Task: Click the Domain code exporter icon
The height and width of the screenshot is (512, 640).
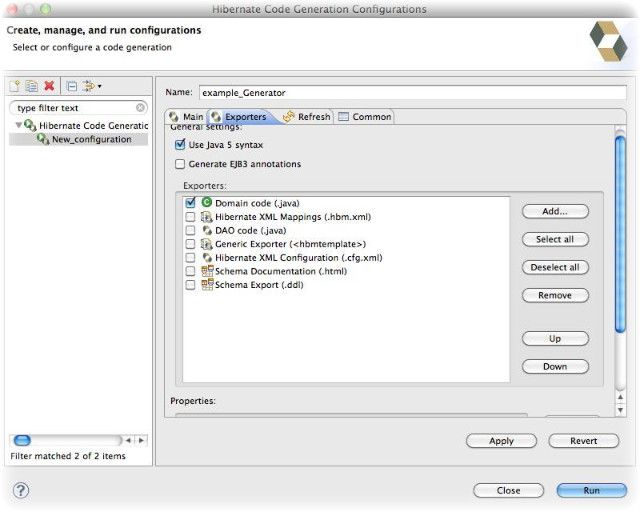Action: click(x=207, y=202)
